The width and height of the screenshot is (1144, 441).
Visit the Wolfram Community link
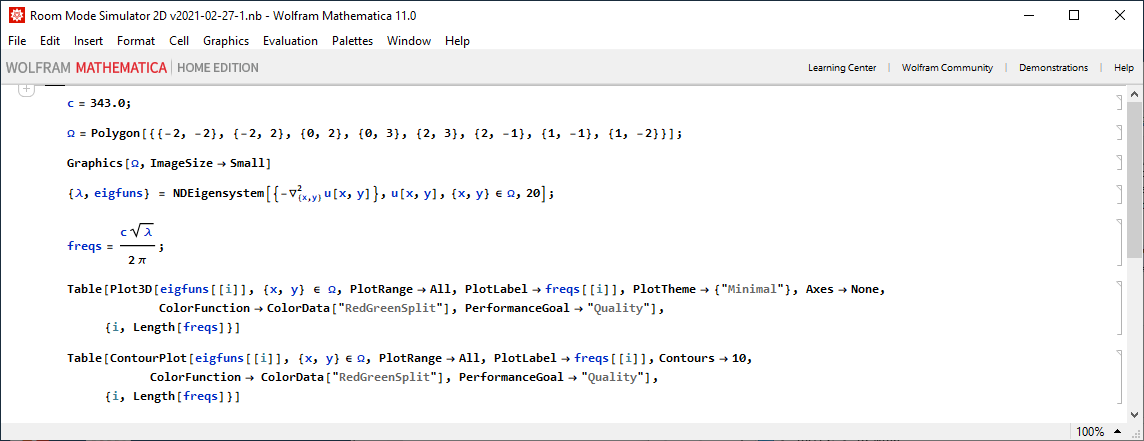[x=947, y=68]
